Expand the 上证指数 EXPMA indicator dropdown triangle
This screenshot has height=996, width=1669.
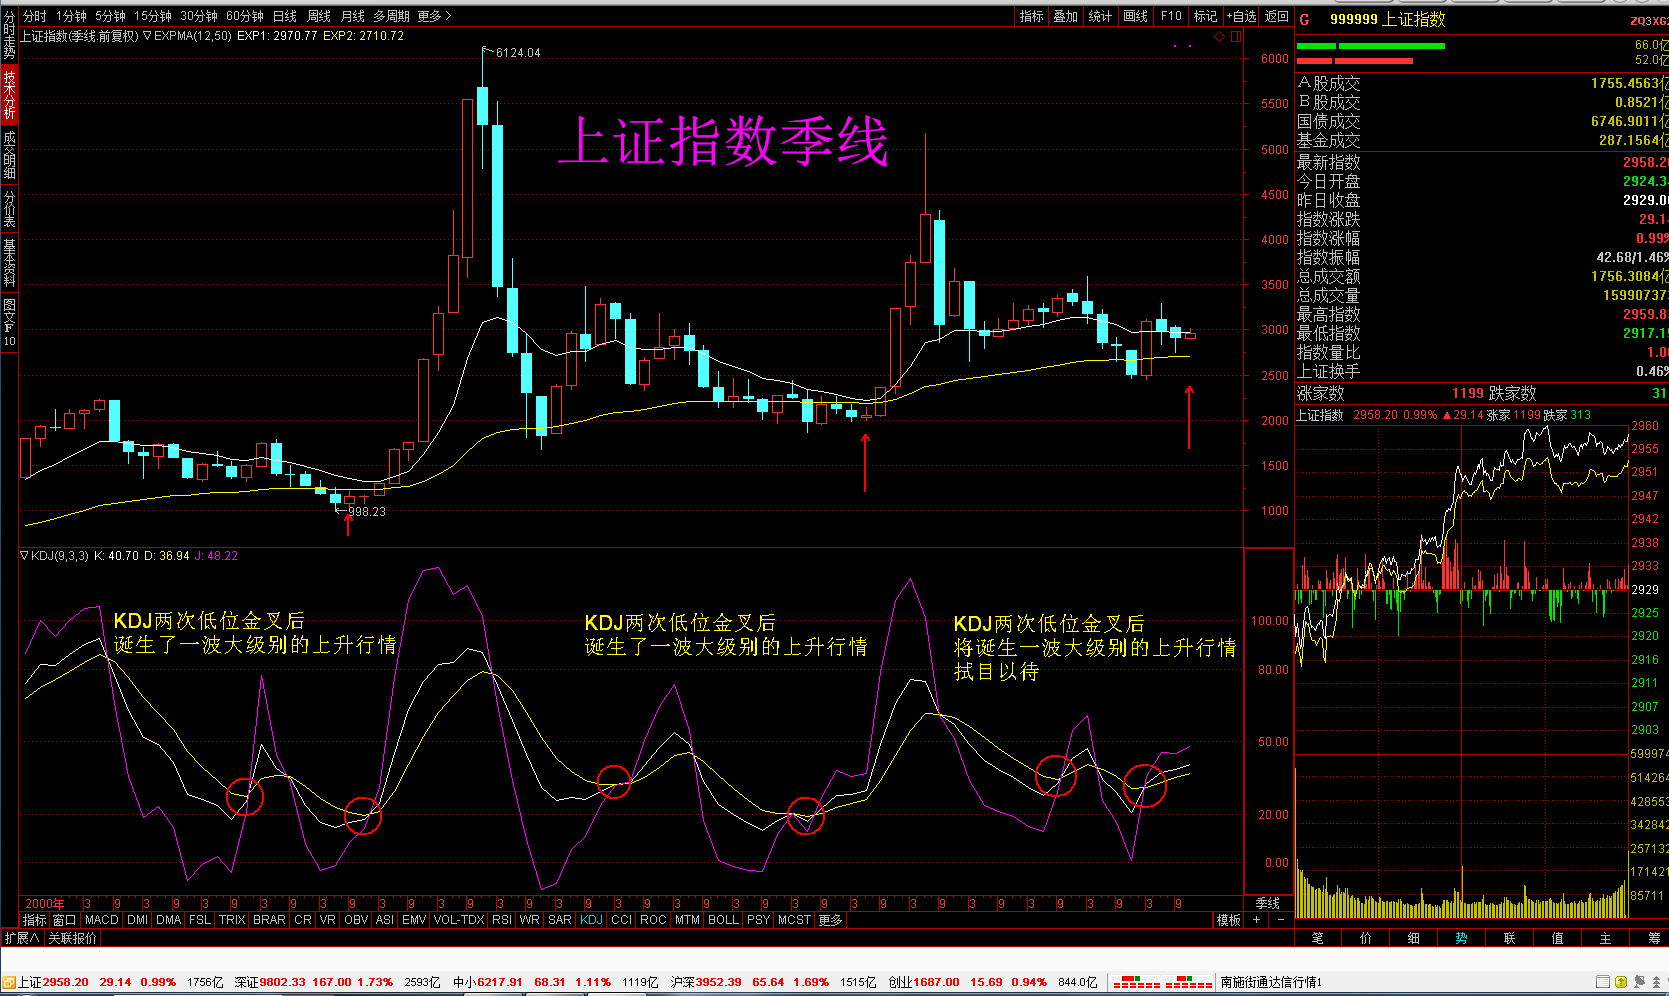point(147,36)
